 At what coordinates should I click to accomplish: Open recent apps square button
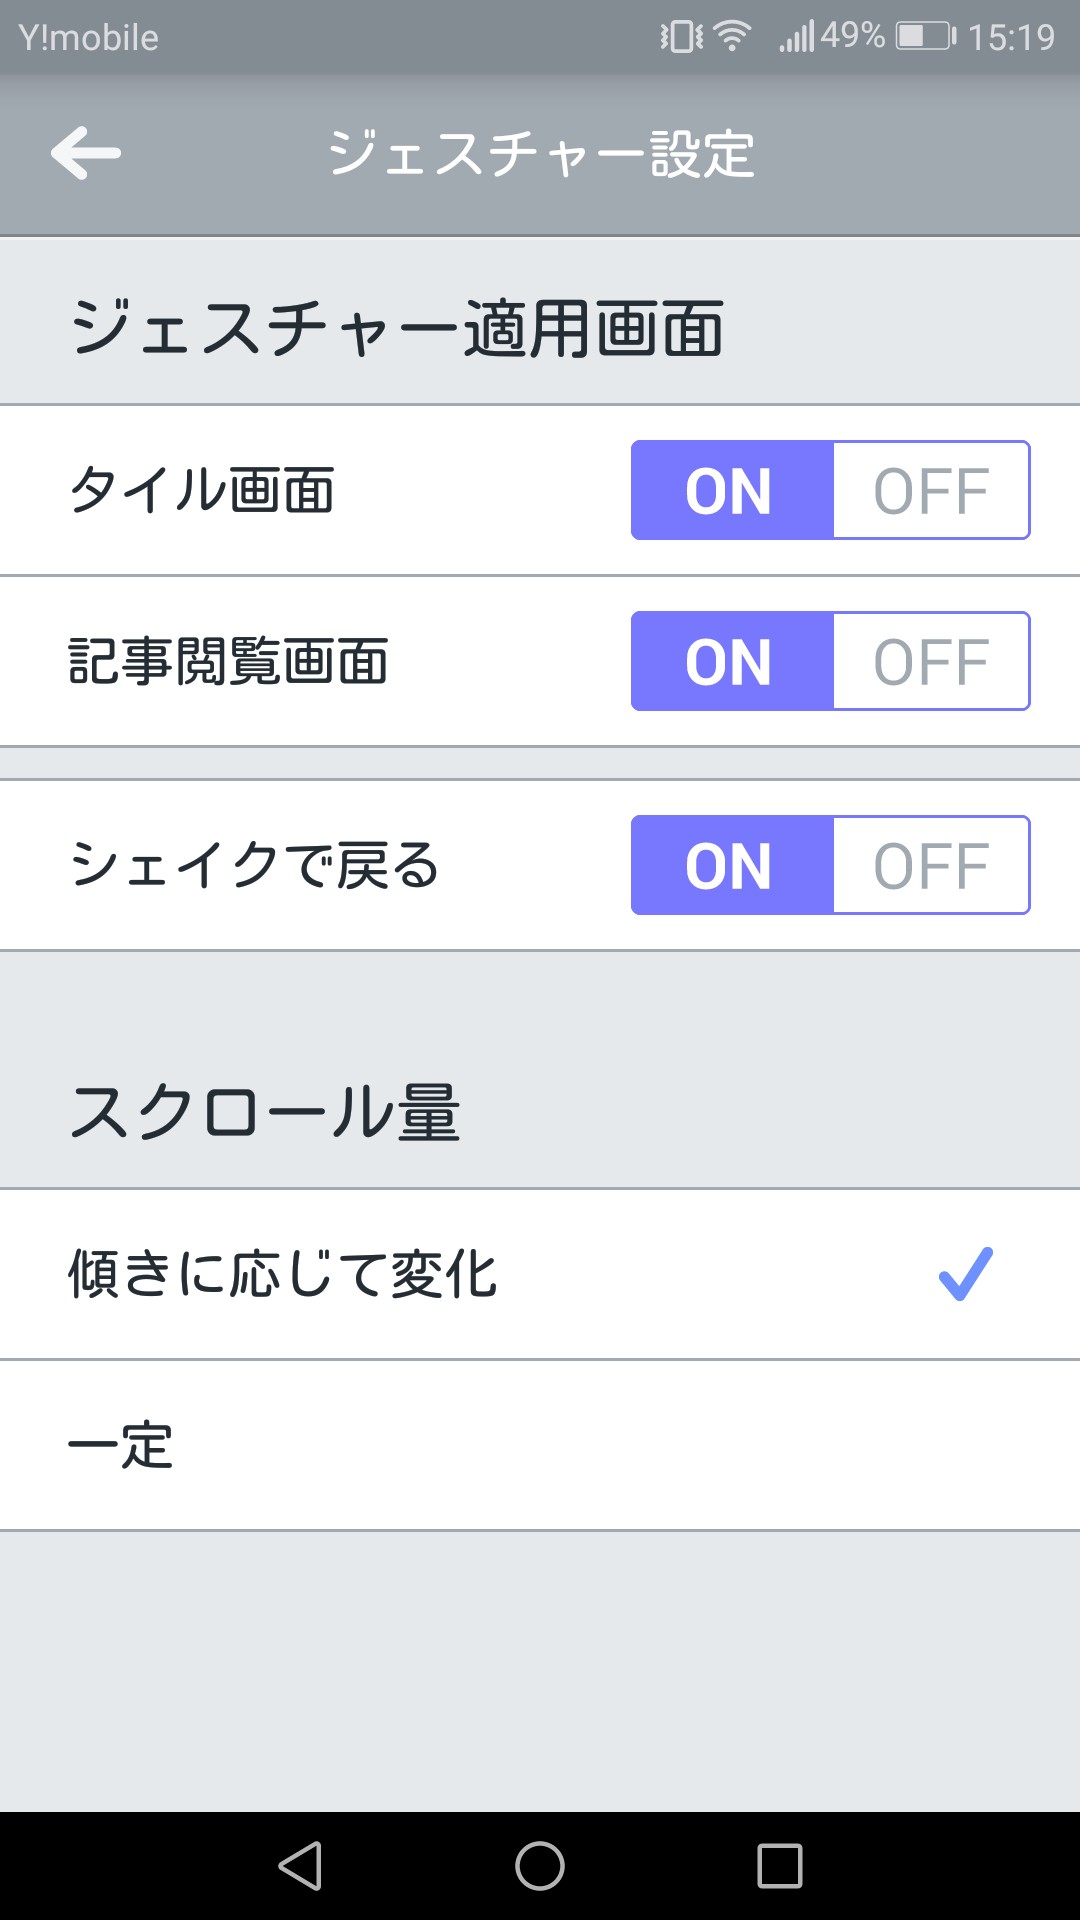(x=780, y=1866)
